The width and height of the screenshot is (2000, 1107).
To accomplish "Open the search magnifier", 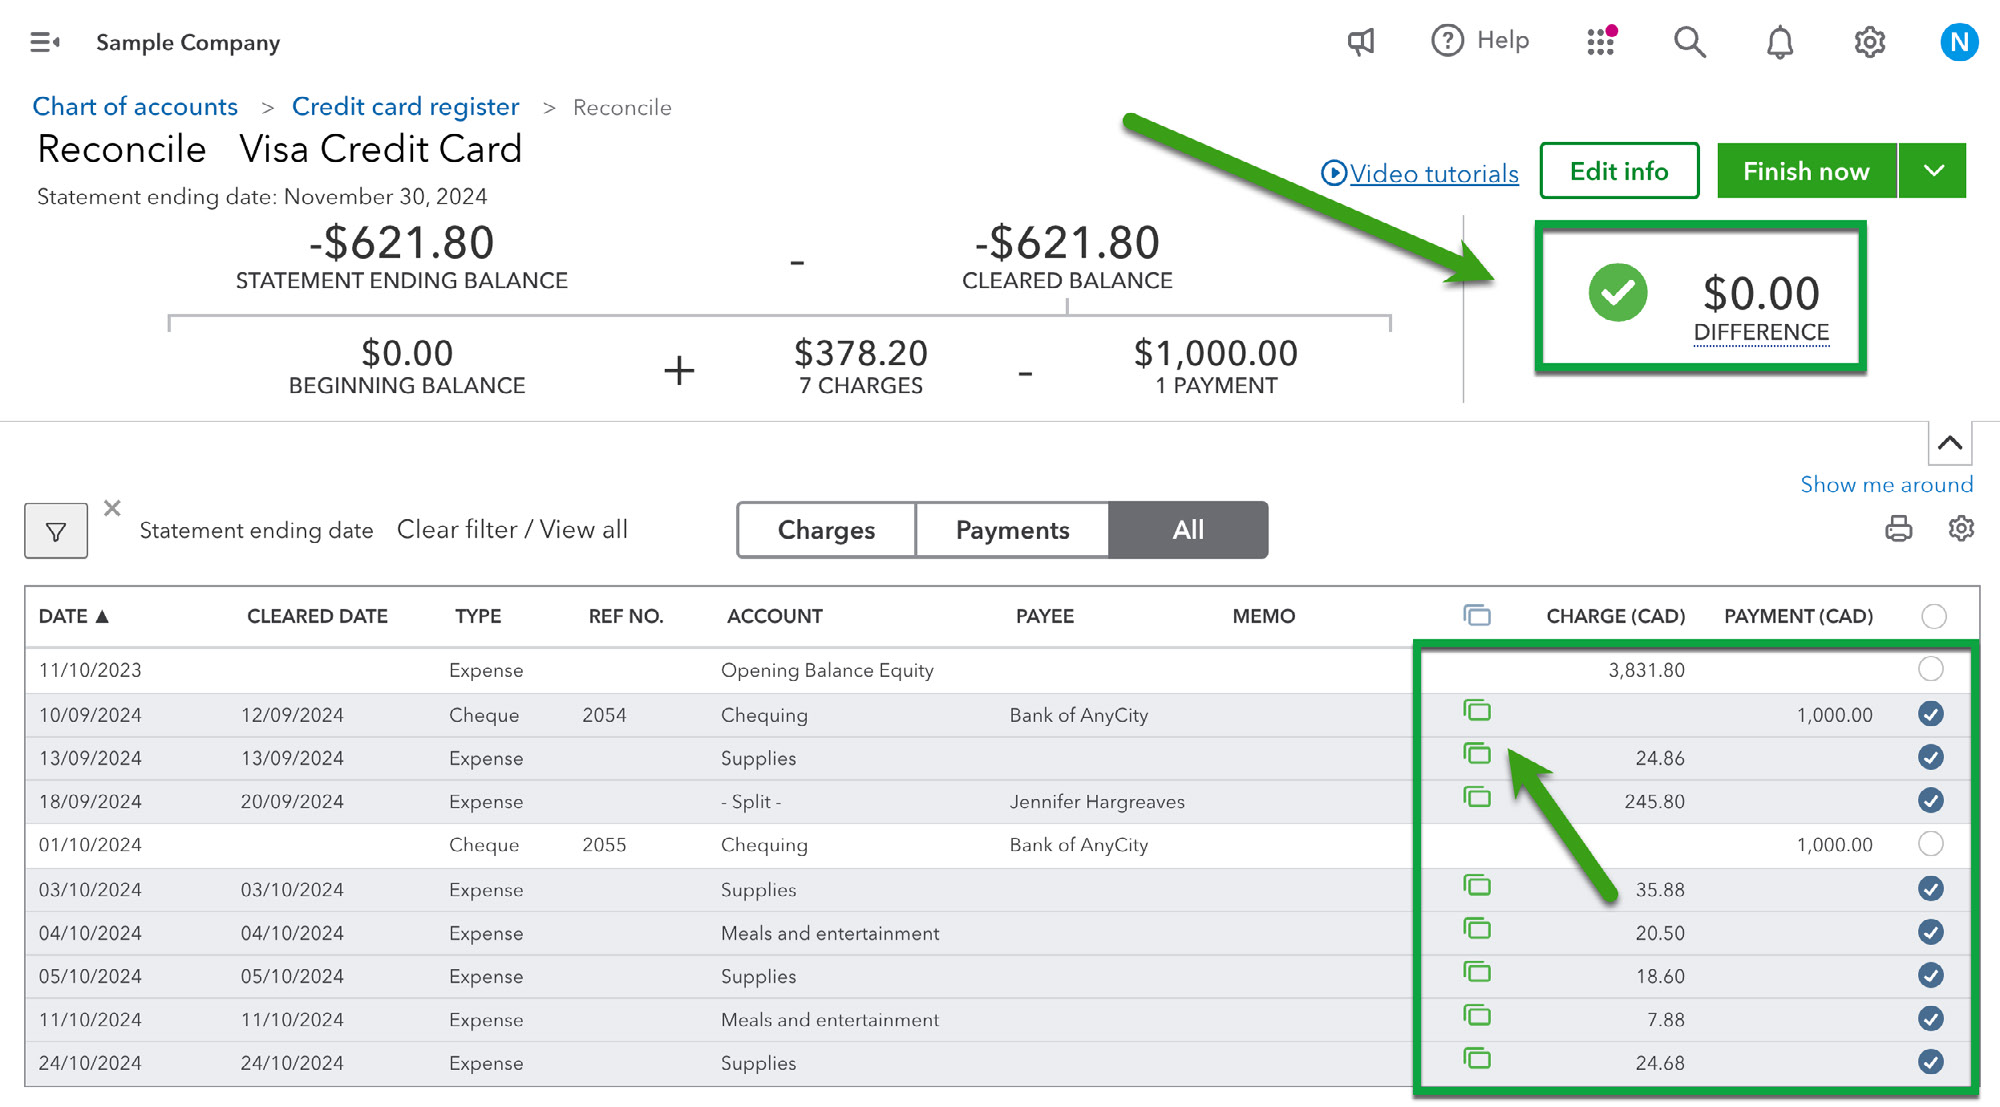I will coord(1690,41).
